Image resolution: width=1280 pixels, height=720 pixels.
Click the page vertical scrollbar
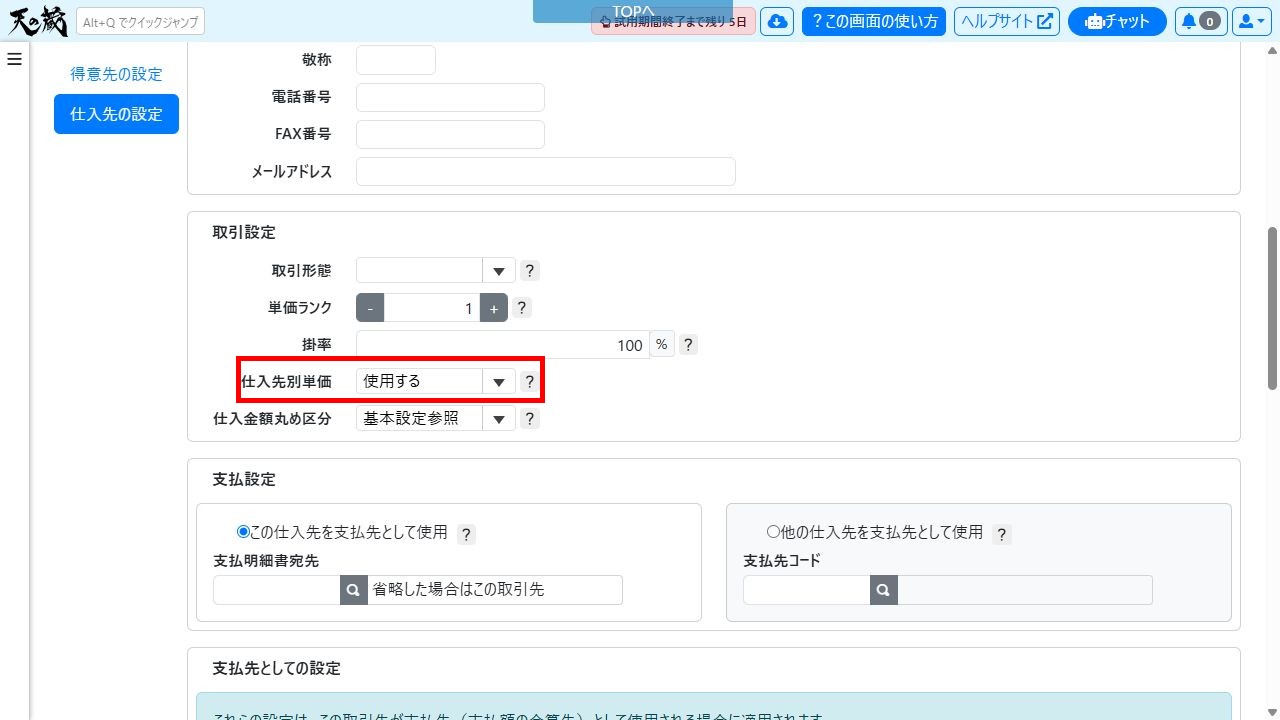pyautogui.click(x=1273, y=308)
